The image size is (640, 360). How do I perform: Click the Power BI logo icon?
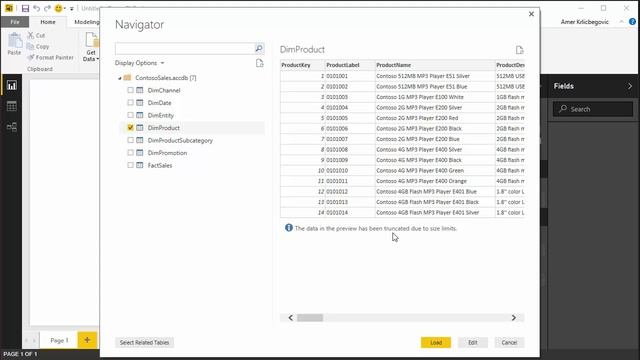tap(9, 8)
